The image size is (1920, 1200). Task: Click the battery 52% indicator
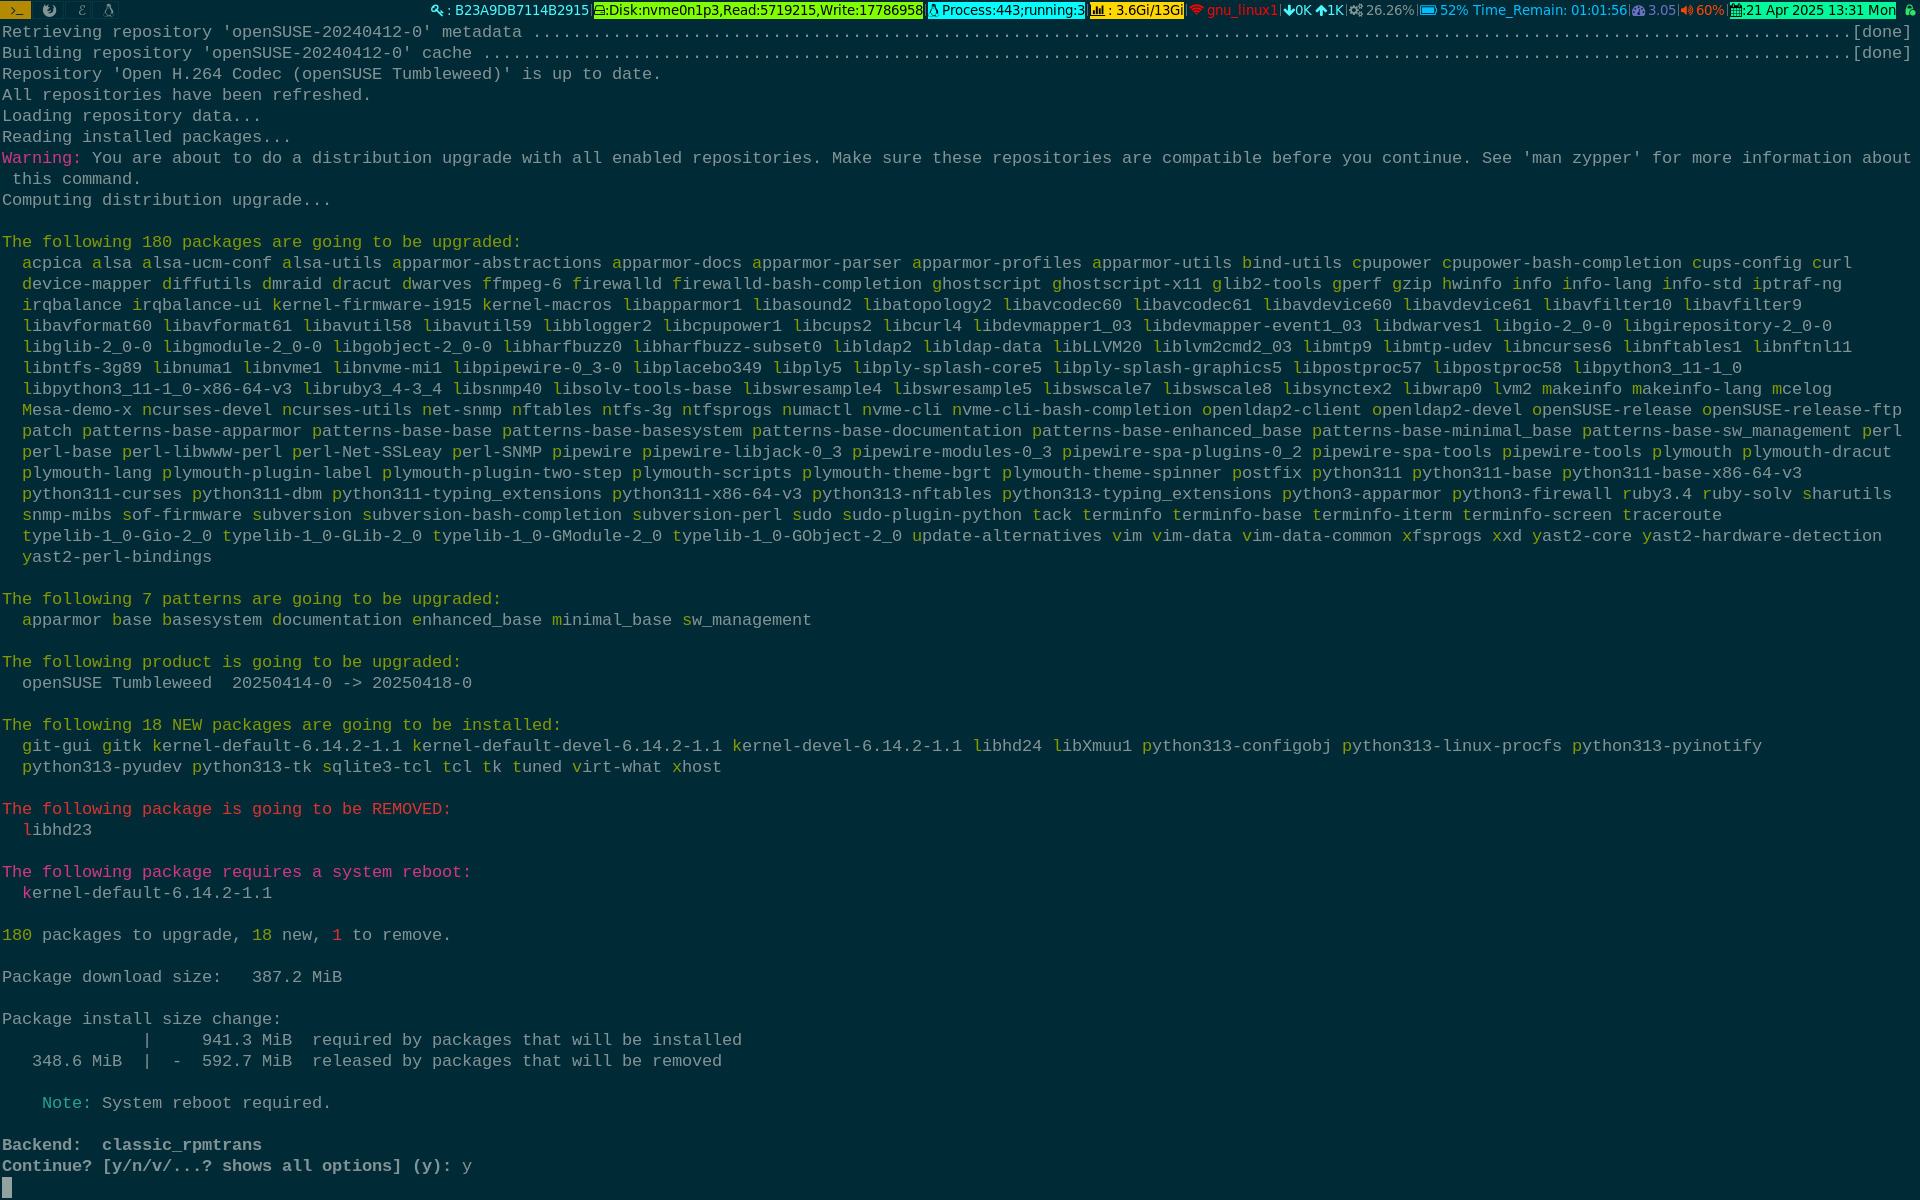[x=1444, y=10]
